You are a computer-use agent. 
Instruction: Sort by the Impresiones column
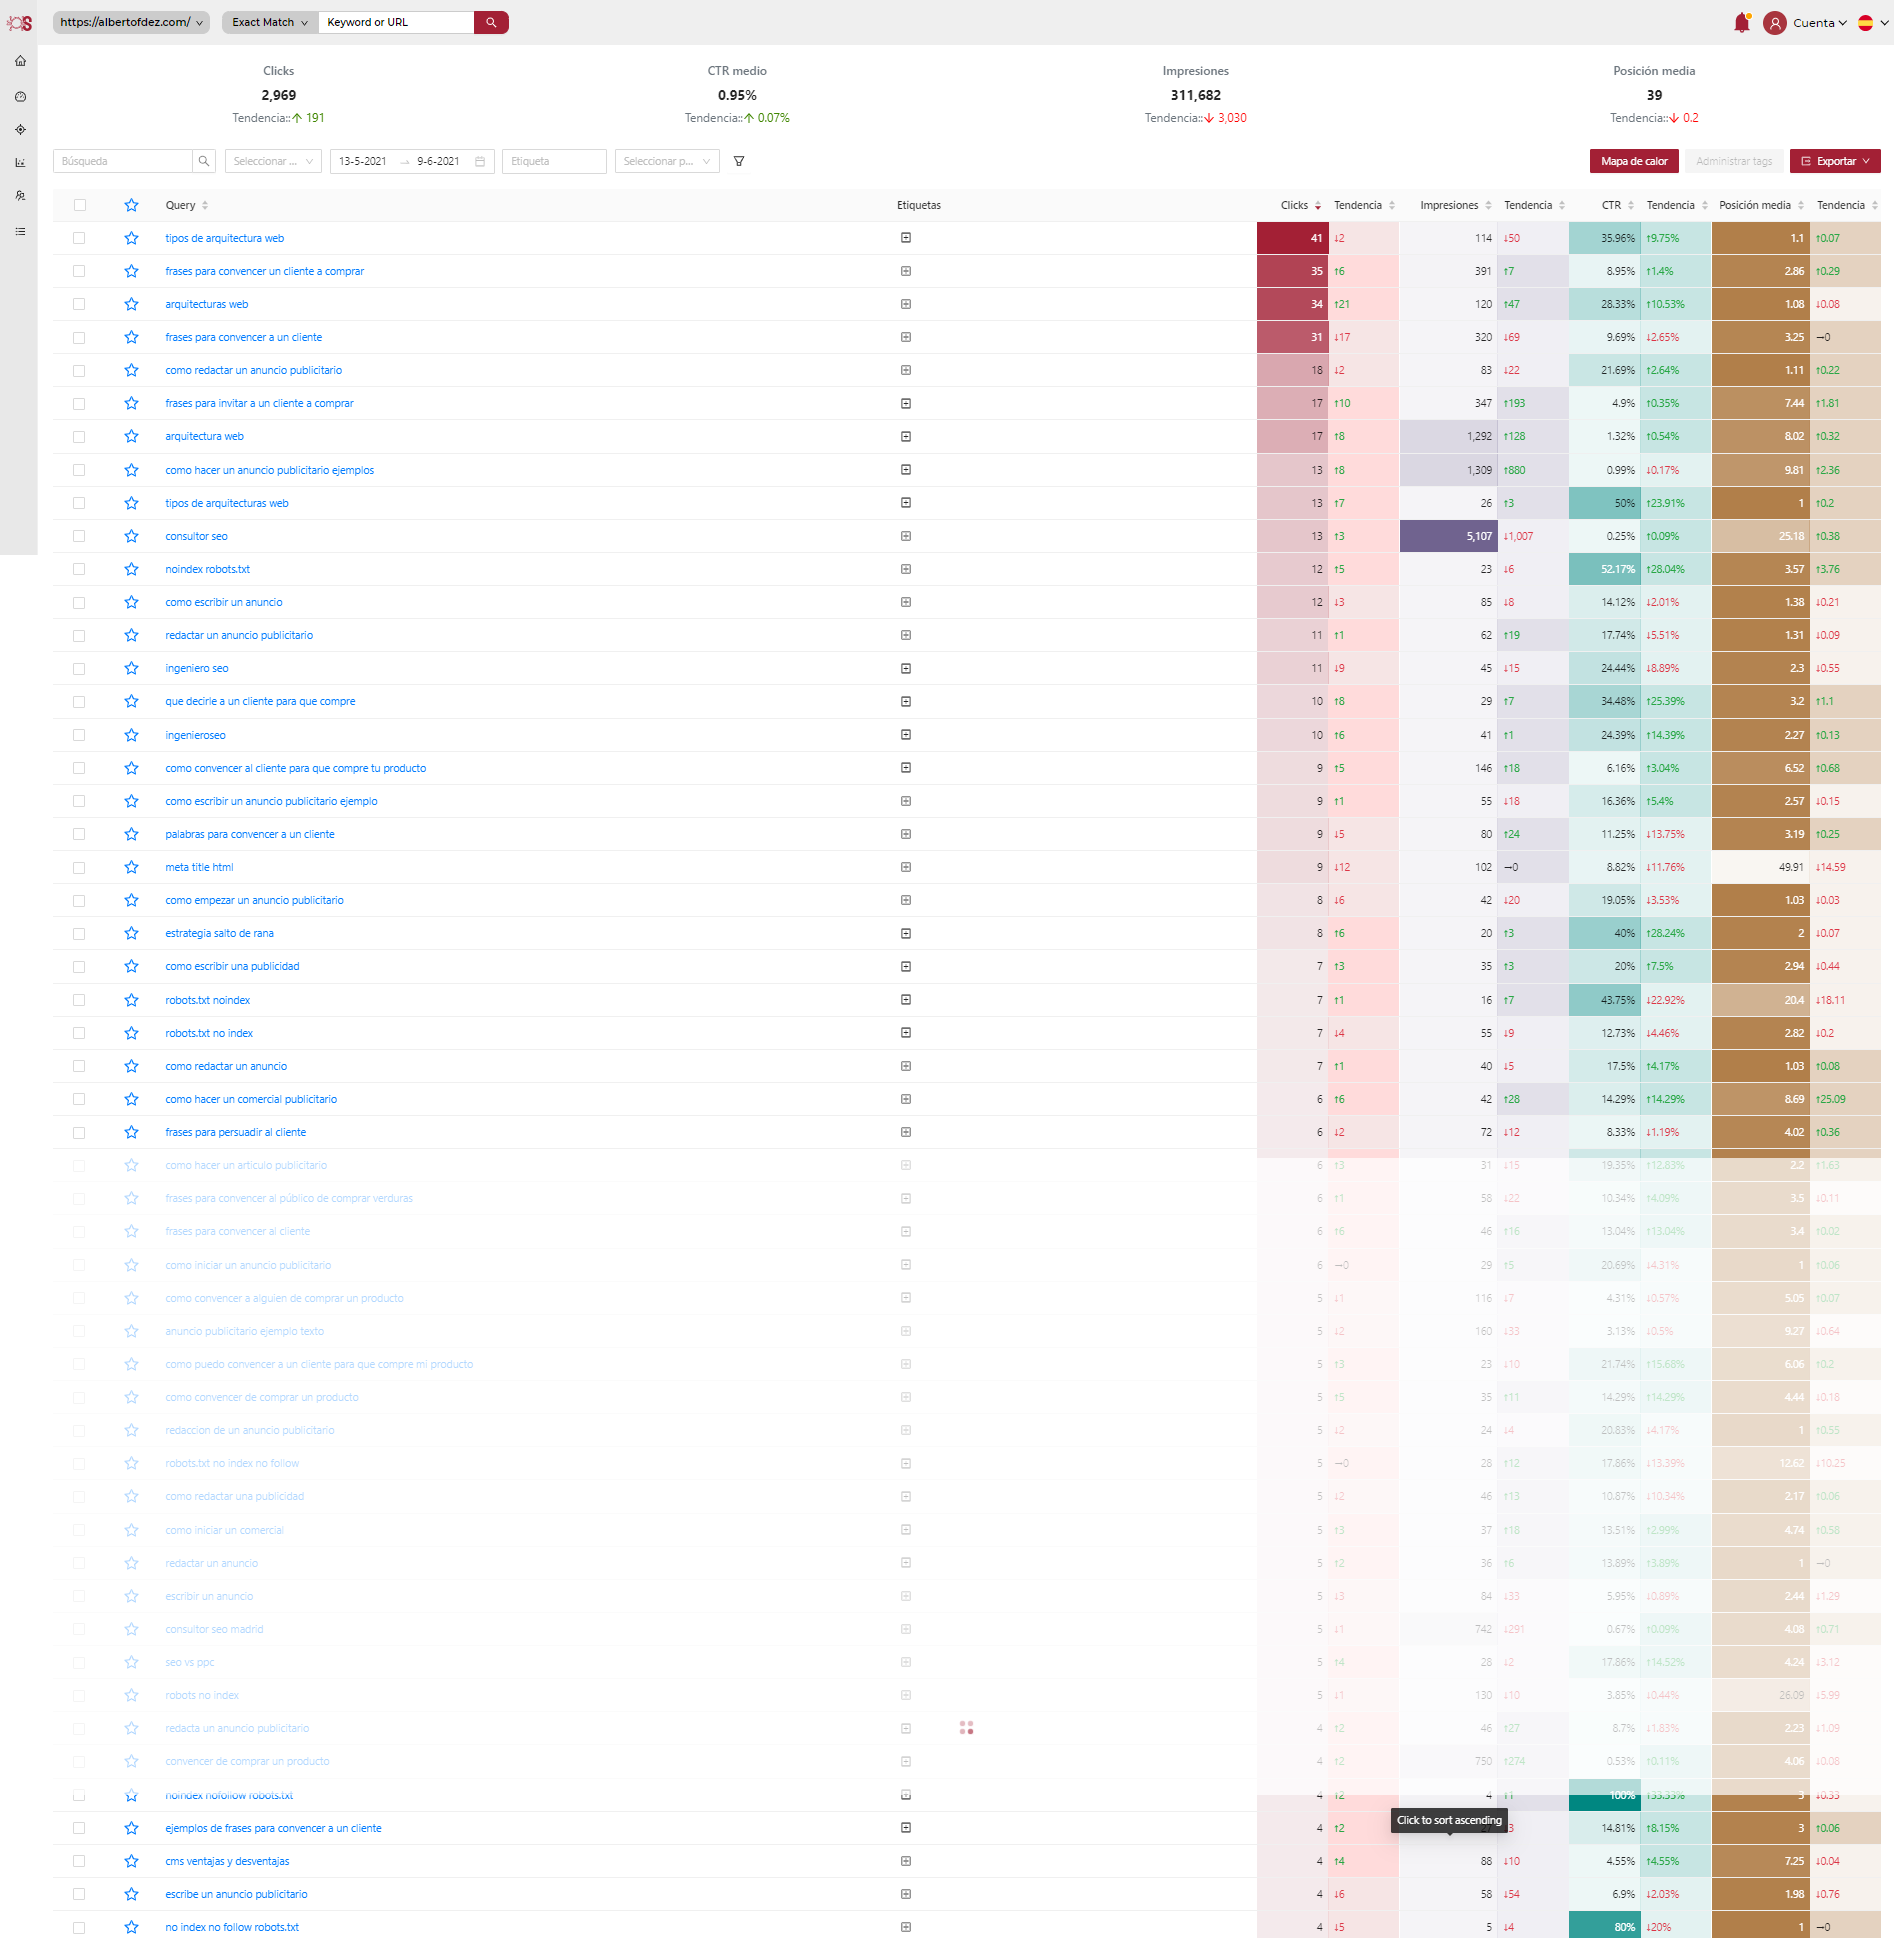tap(1455, 205)
